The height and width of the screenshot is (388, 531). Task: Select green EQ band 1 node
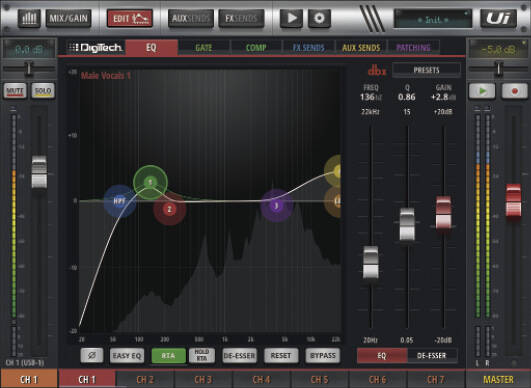(x=150, y=182)
